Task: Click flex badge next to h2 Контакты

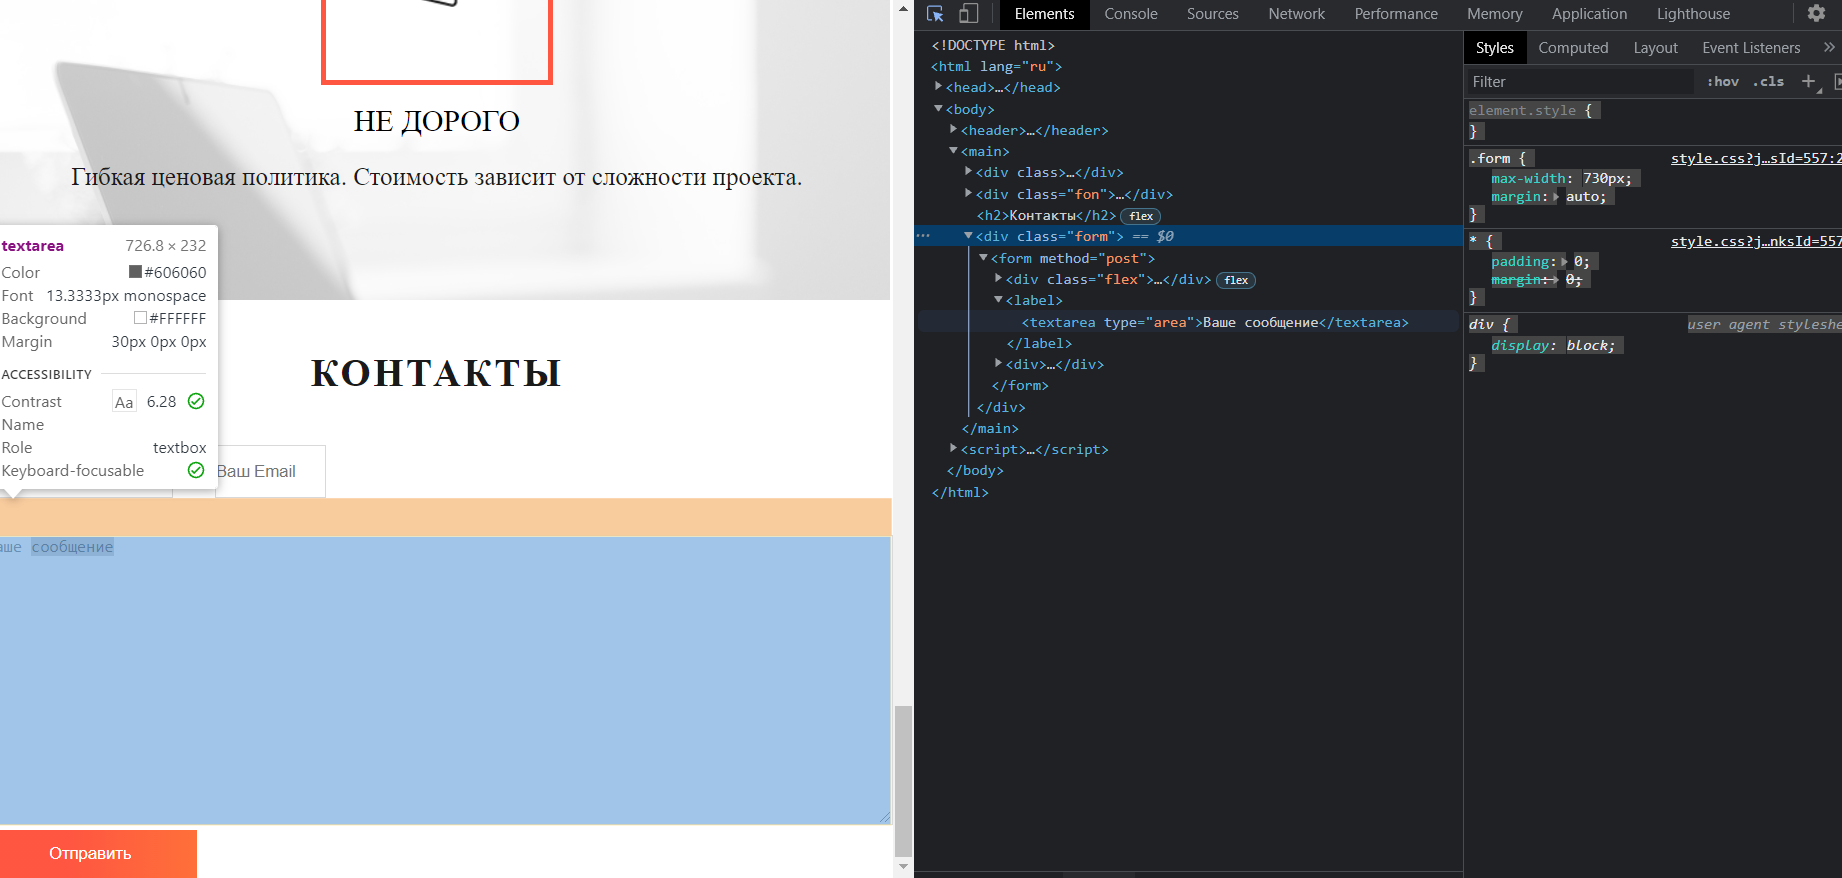Action: coord(1141,216)
